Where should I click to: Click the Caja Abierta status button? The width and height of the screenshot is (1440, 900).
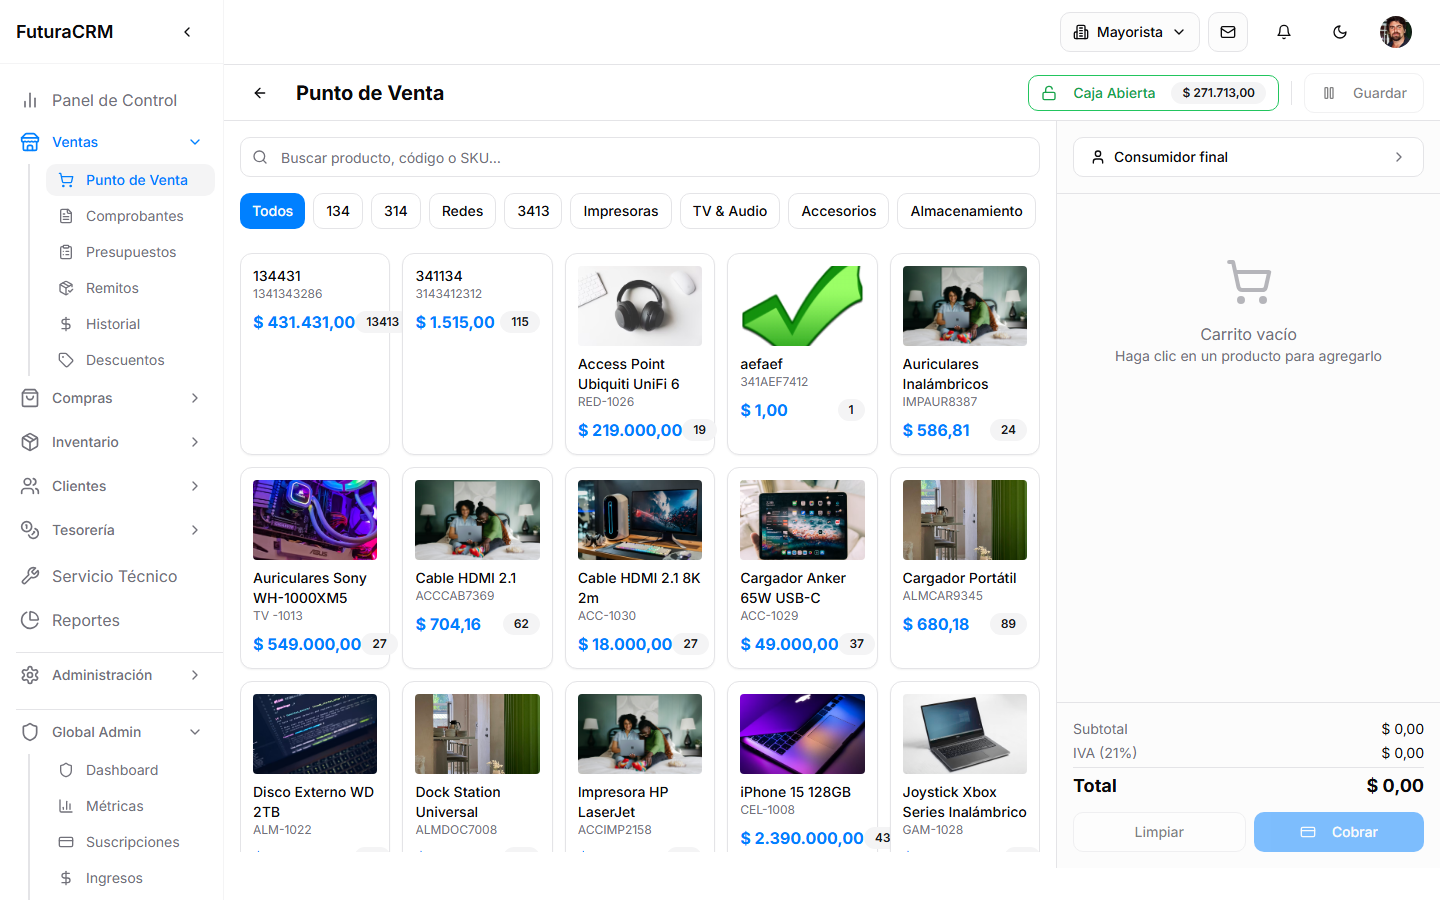point(1153,93)
